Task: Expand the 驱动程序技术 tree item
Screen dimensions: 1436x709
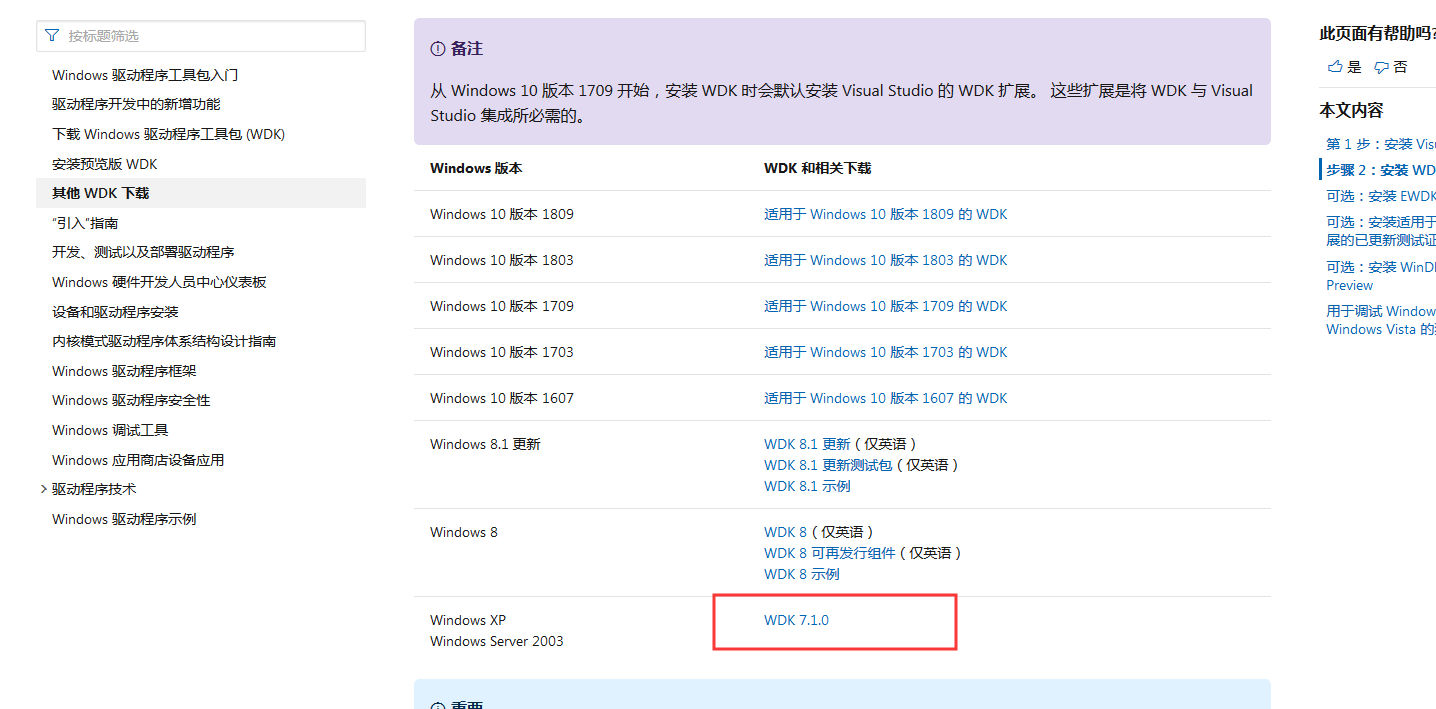Action: tap(43, 489)
